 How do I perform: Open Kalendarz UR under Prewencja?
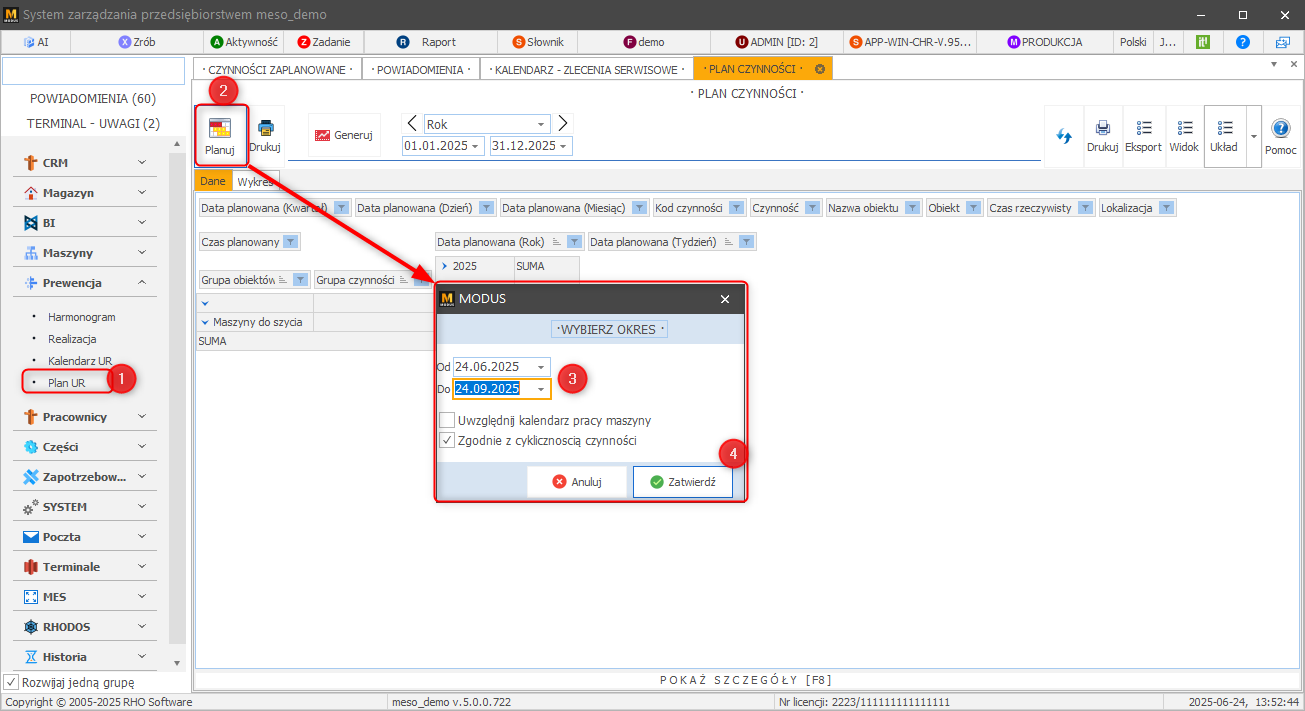[80, 361]
